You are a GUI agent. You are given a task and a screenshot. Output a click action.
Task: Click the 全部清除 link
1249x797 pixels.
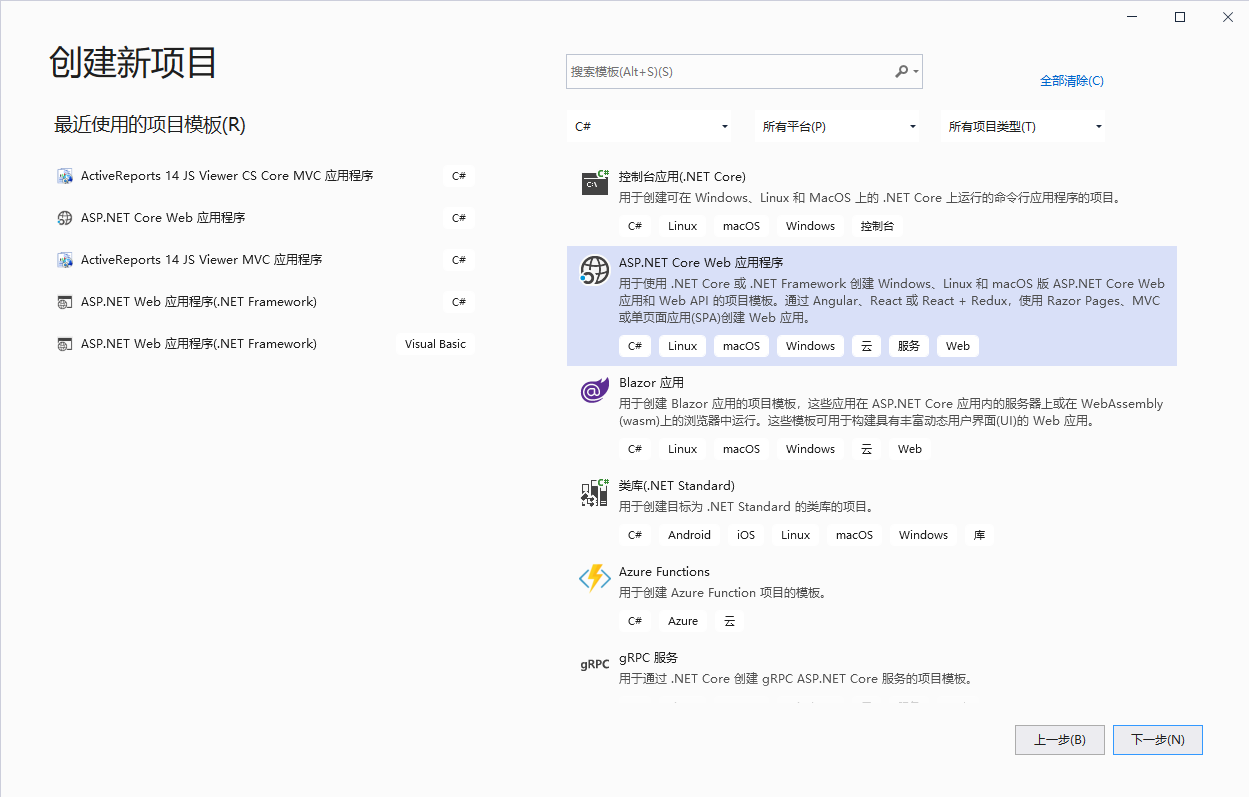click(x=1072, y=81)
